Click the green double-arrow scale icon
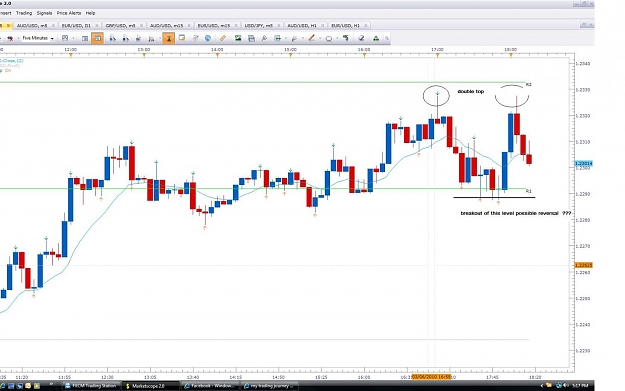 [x=278, y=38]
